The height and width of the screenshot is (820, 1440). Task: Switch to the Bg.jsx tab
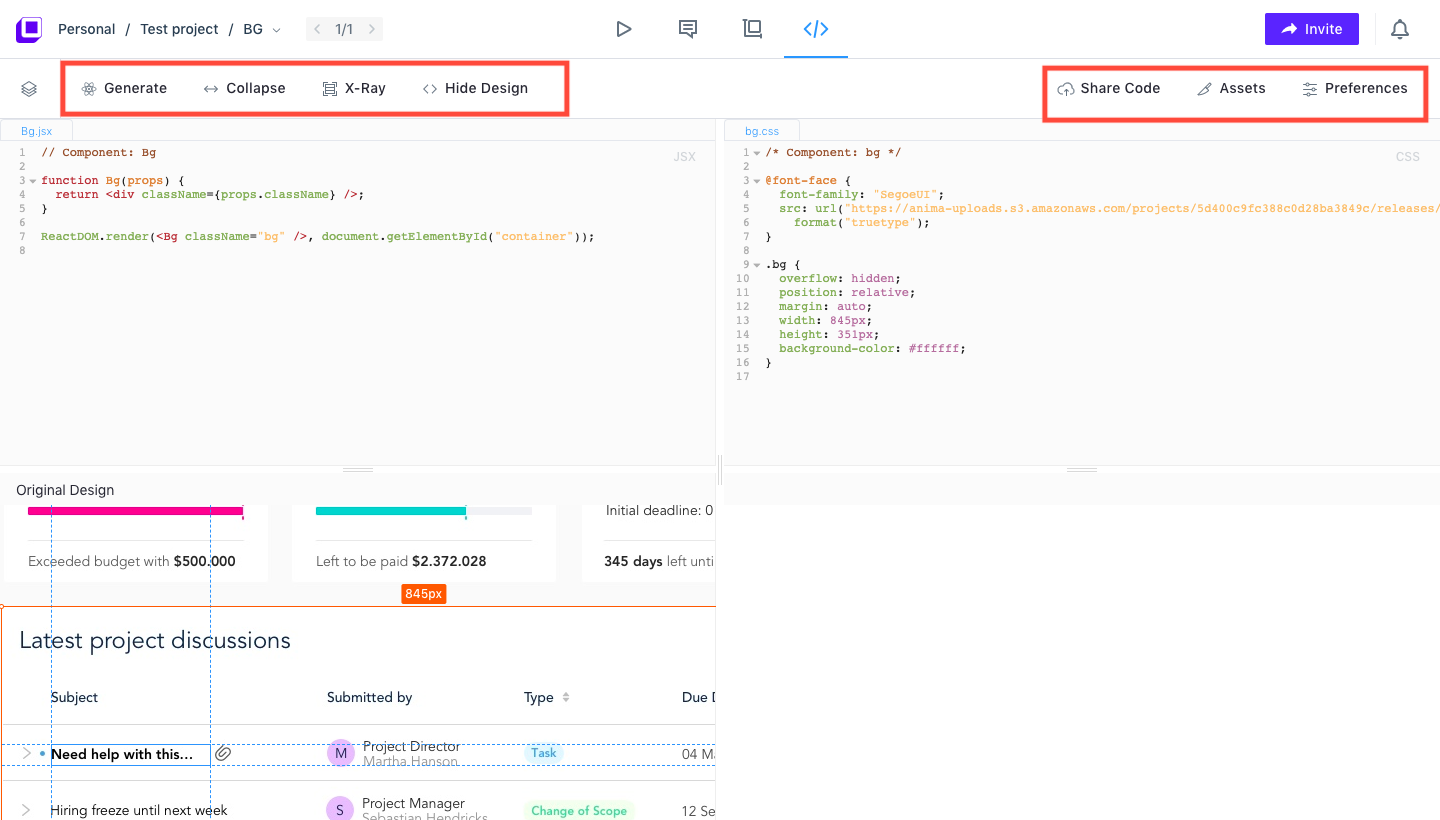37,130
